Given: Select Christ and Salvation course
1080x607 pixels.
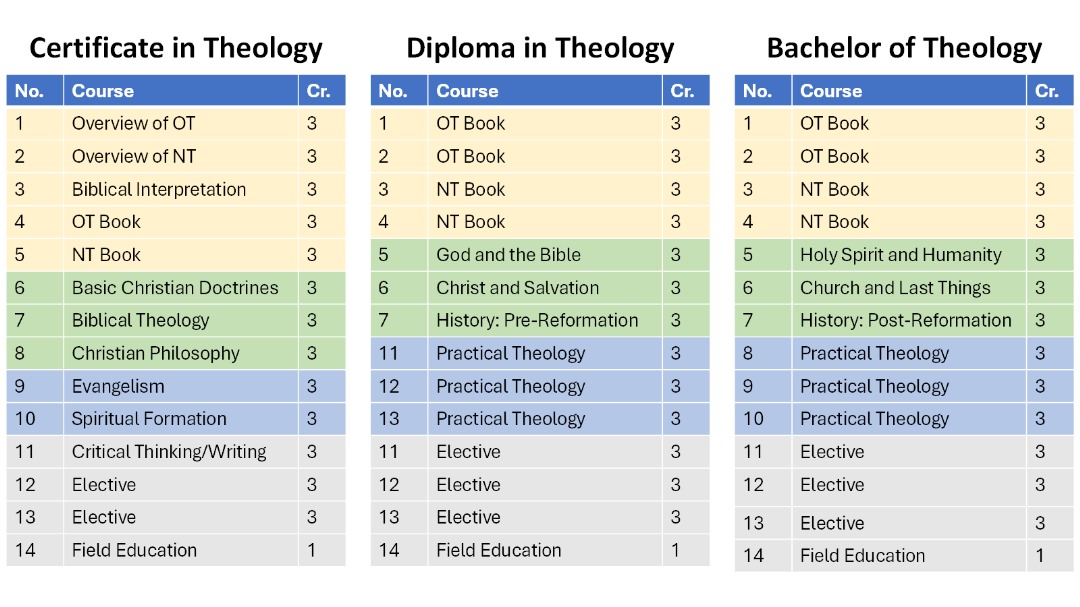Looking at the screenshot, I should tap(517, 288).
